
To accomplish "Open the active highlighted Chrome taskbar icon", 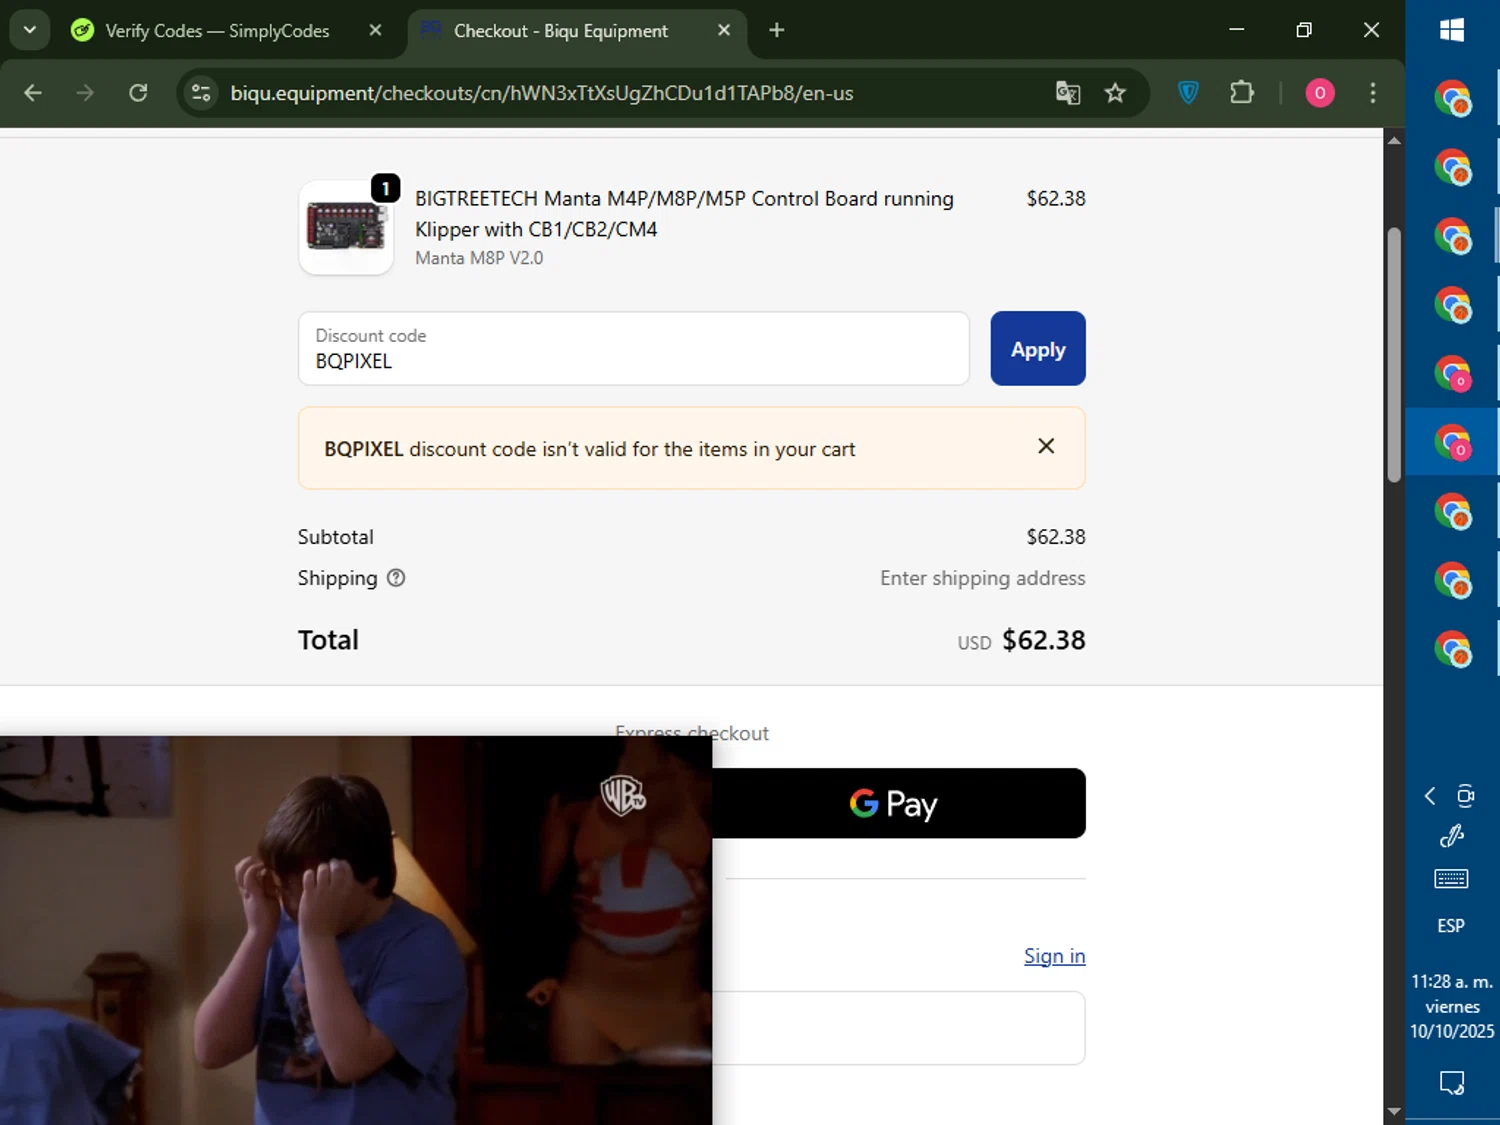I will coord(1452,442).
